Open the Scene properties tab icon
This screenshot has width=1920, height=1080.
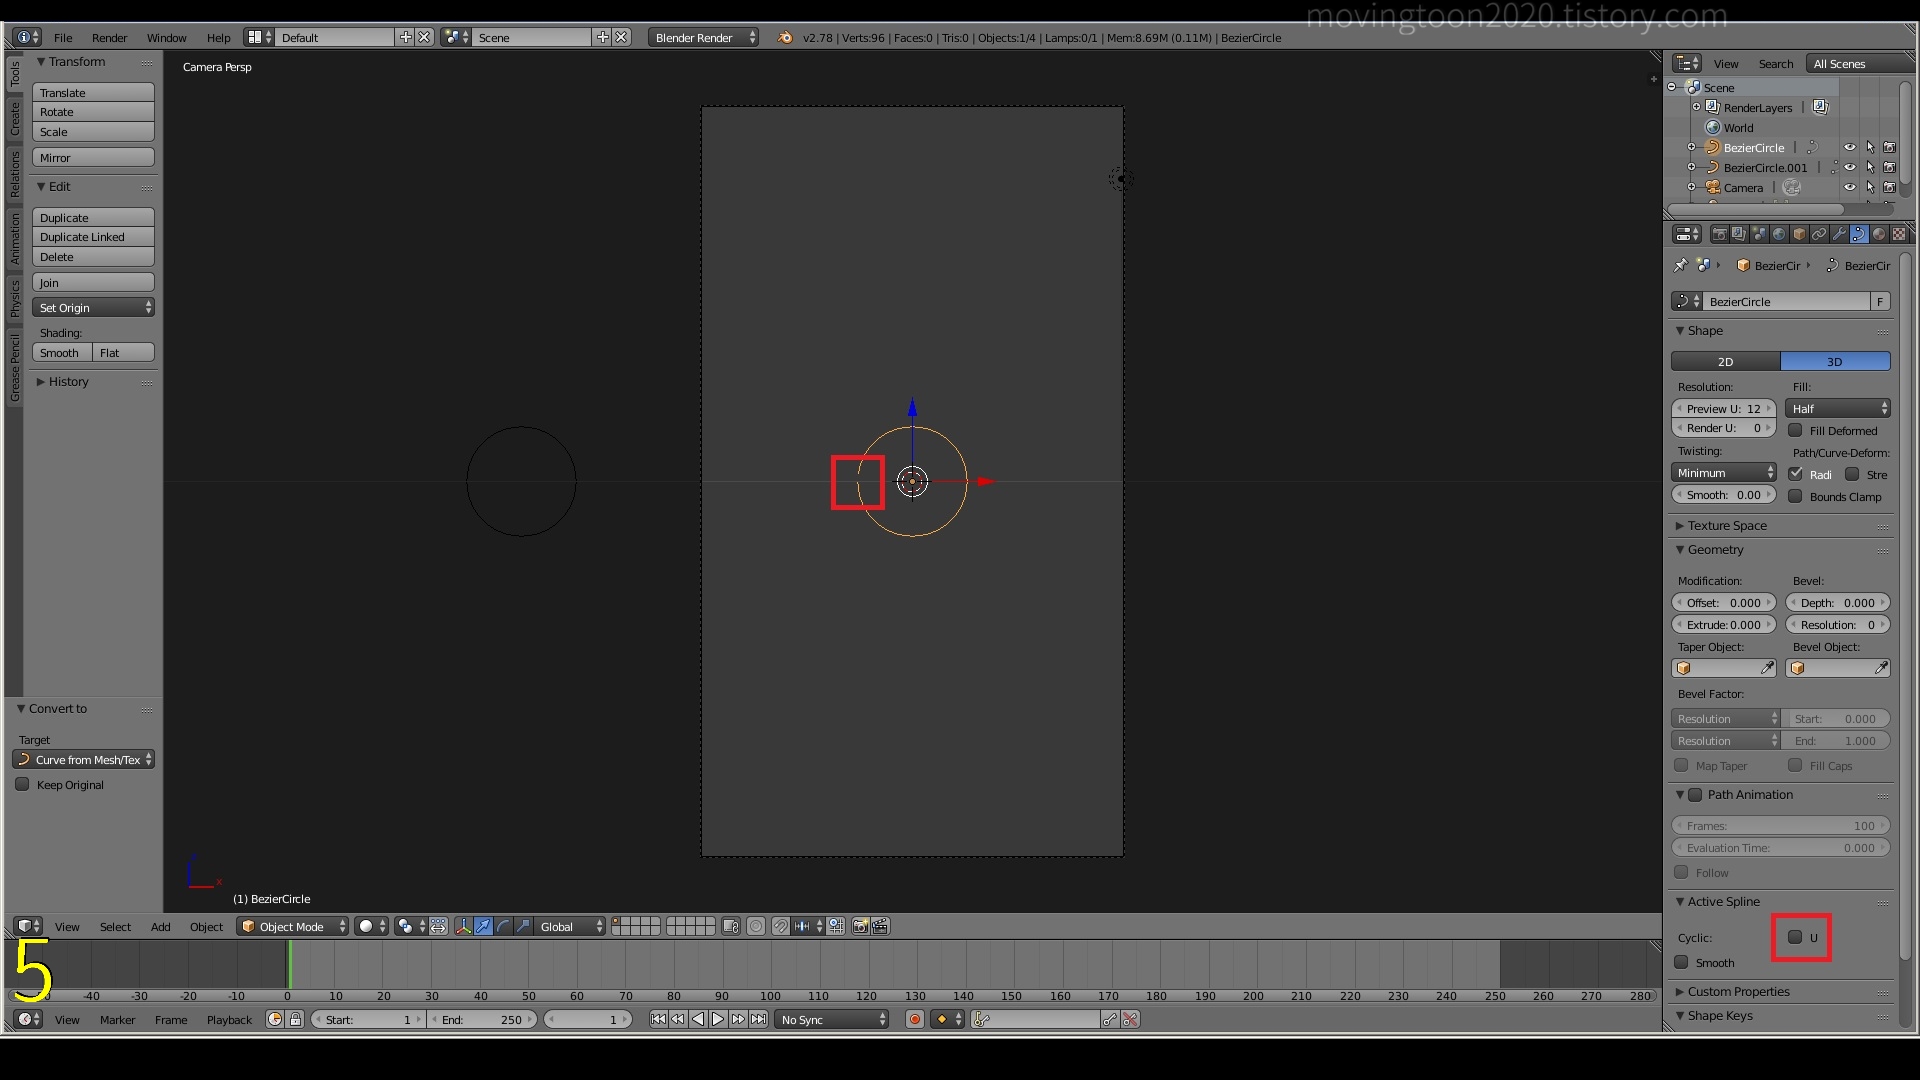point(1759,234)
